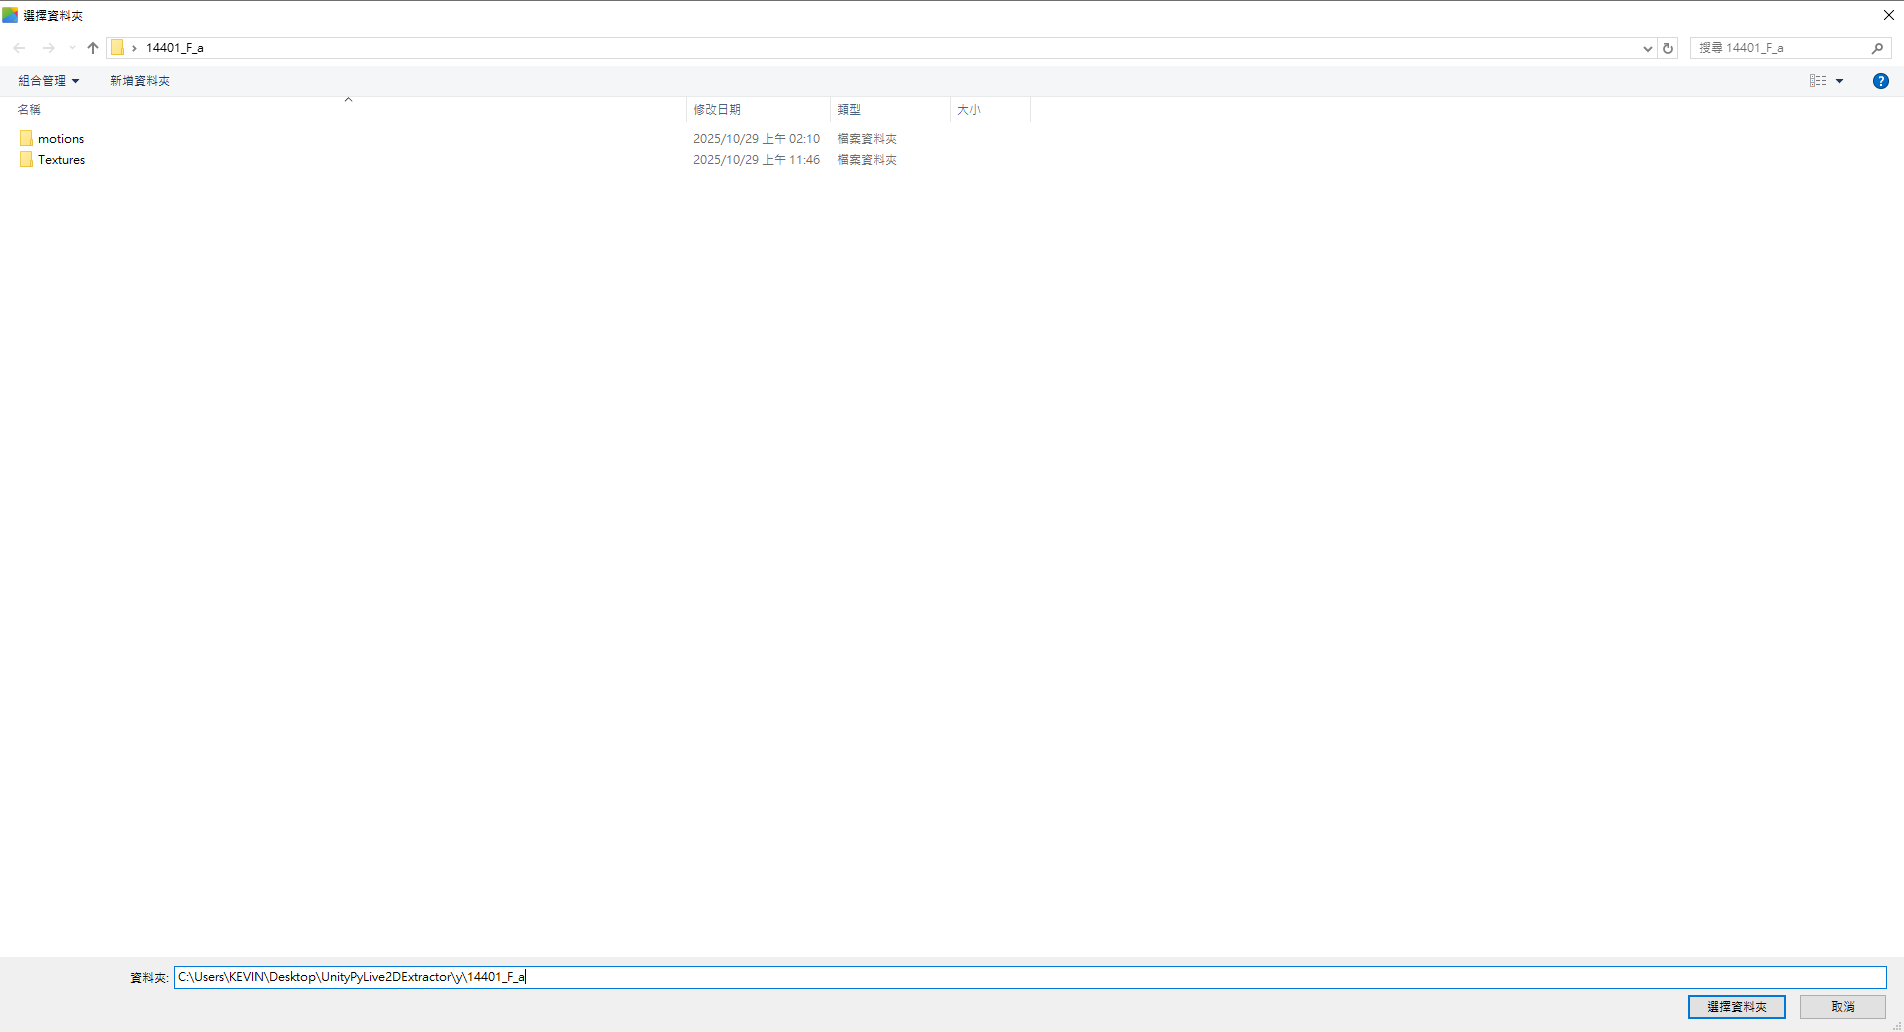Click the Forward navigation arrow
The height and width of the screenshot is (1032, 1904).
[x=48, y=48]
